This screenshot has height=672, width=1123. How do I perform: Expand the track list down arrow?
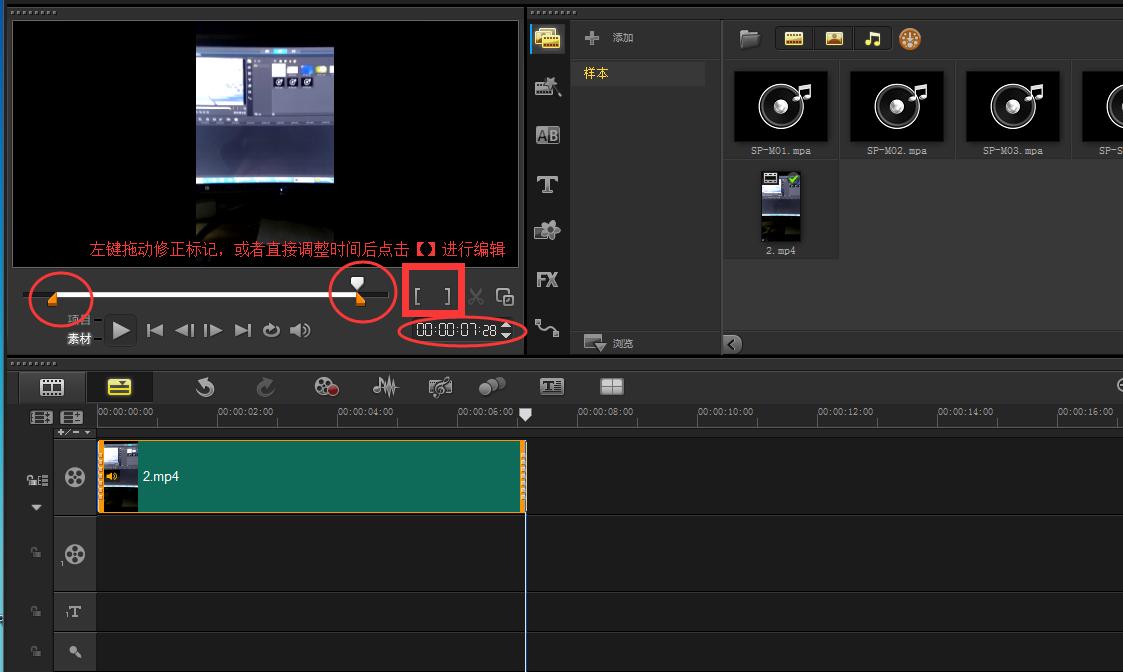coord(37,507)
